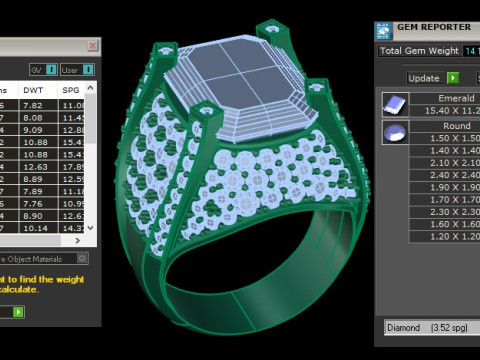Click the table's scroll-down arrow

pos(90,228)
